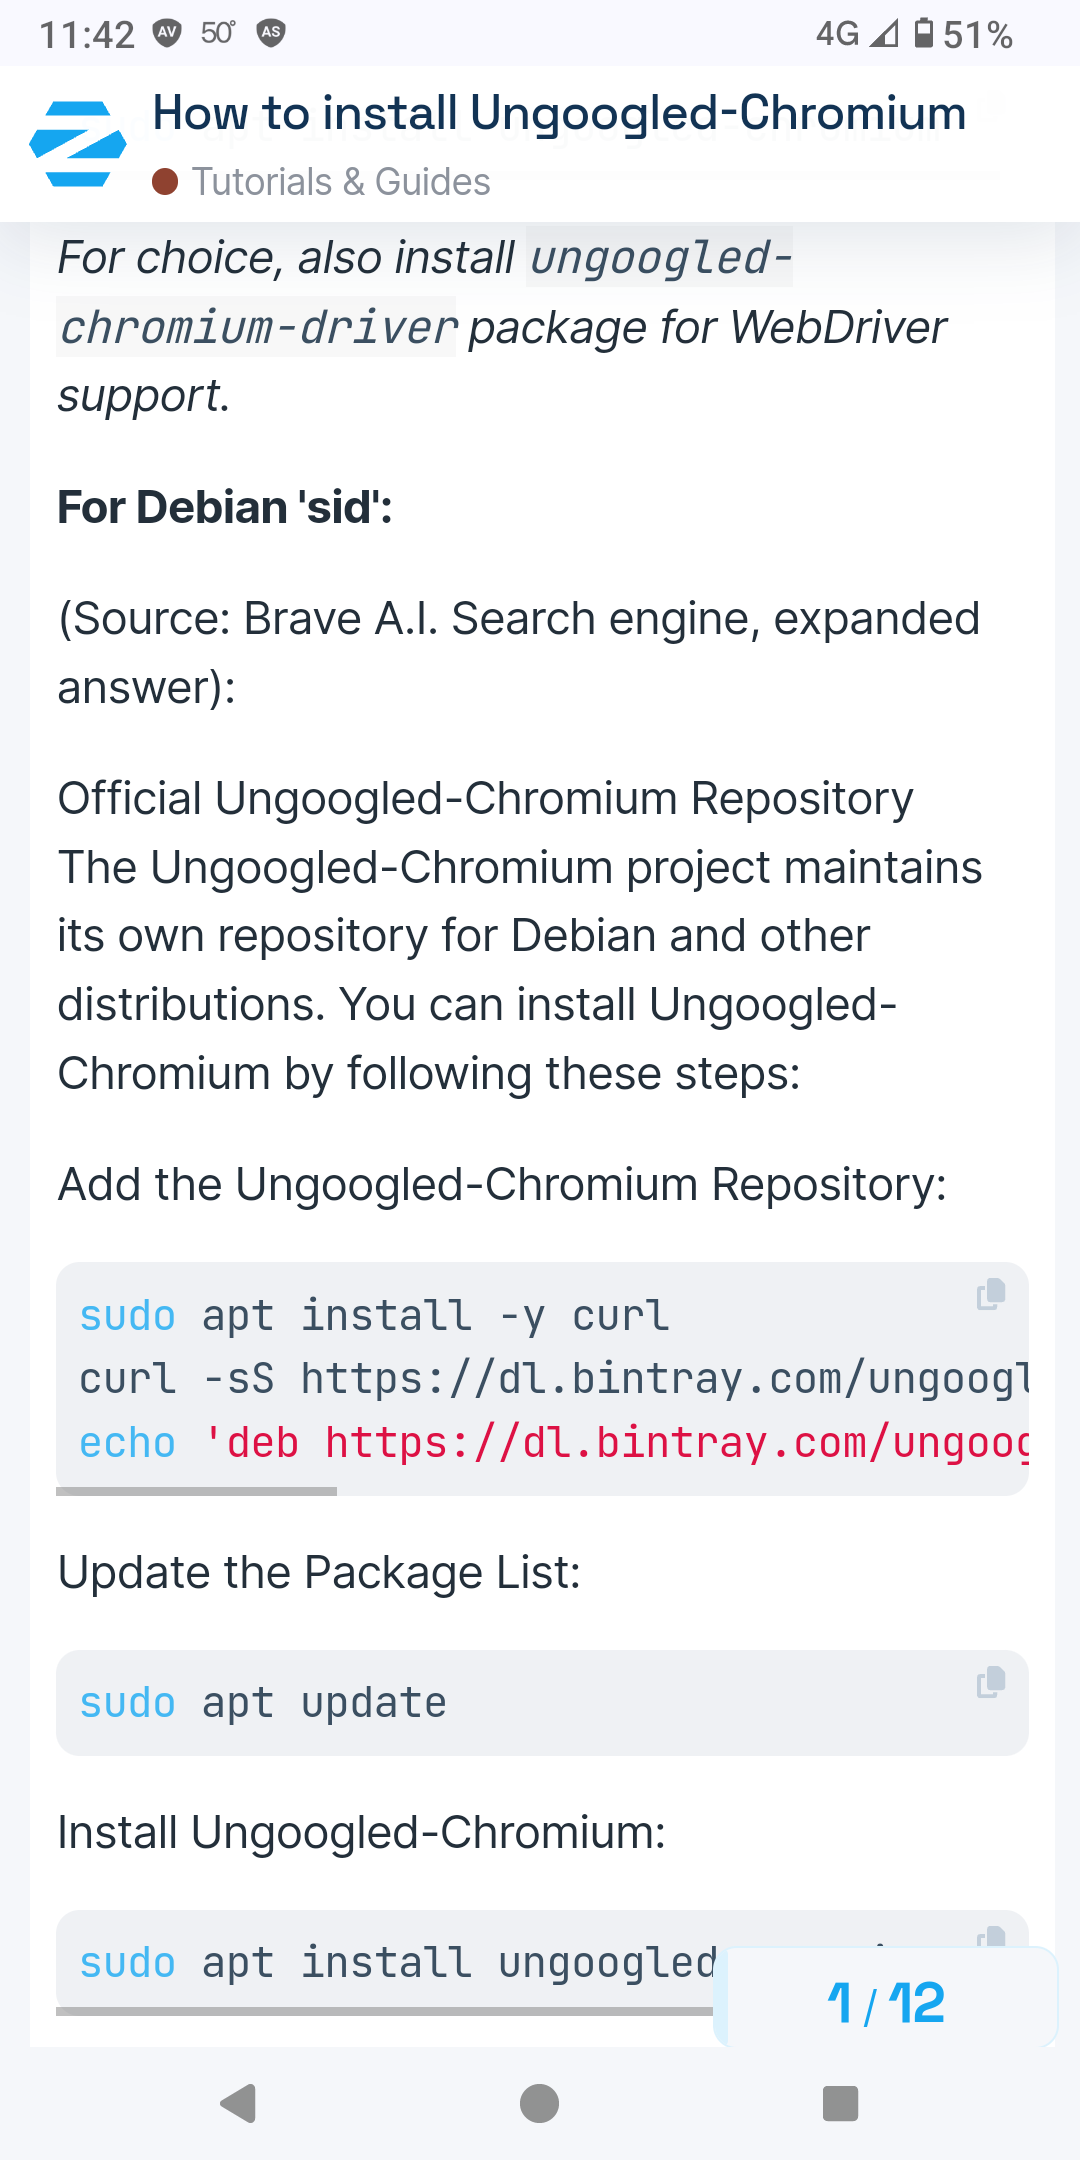1080x2160 pixels.
Task: Tap the Zorin forum logo icon
Action: [x=78, y=144]
